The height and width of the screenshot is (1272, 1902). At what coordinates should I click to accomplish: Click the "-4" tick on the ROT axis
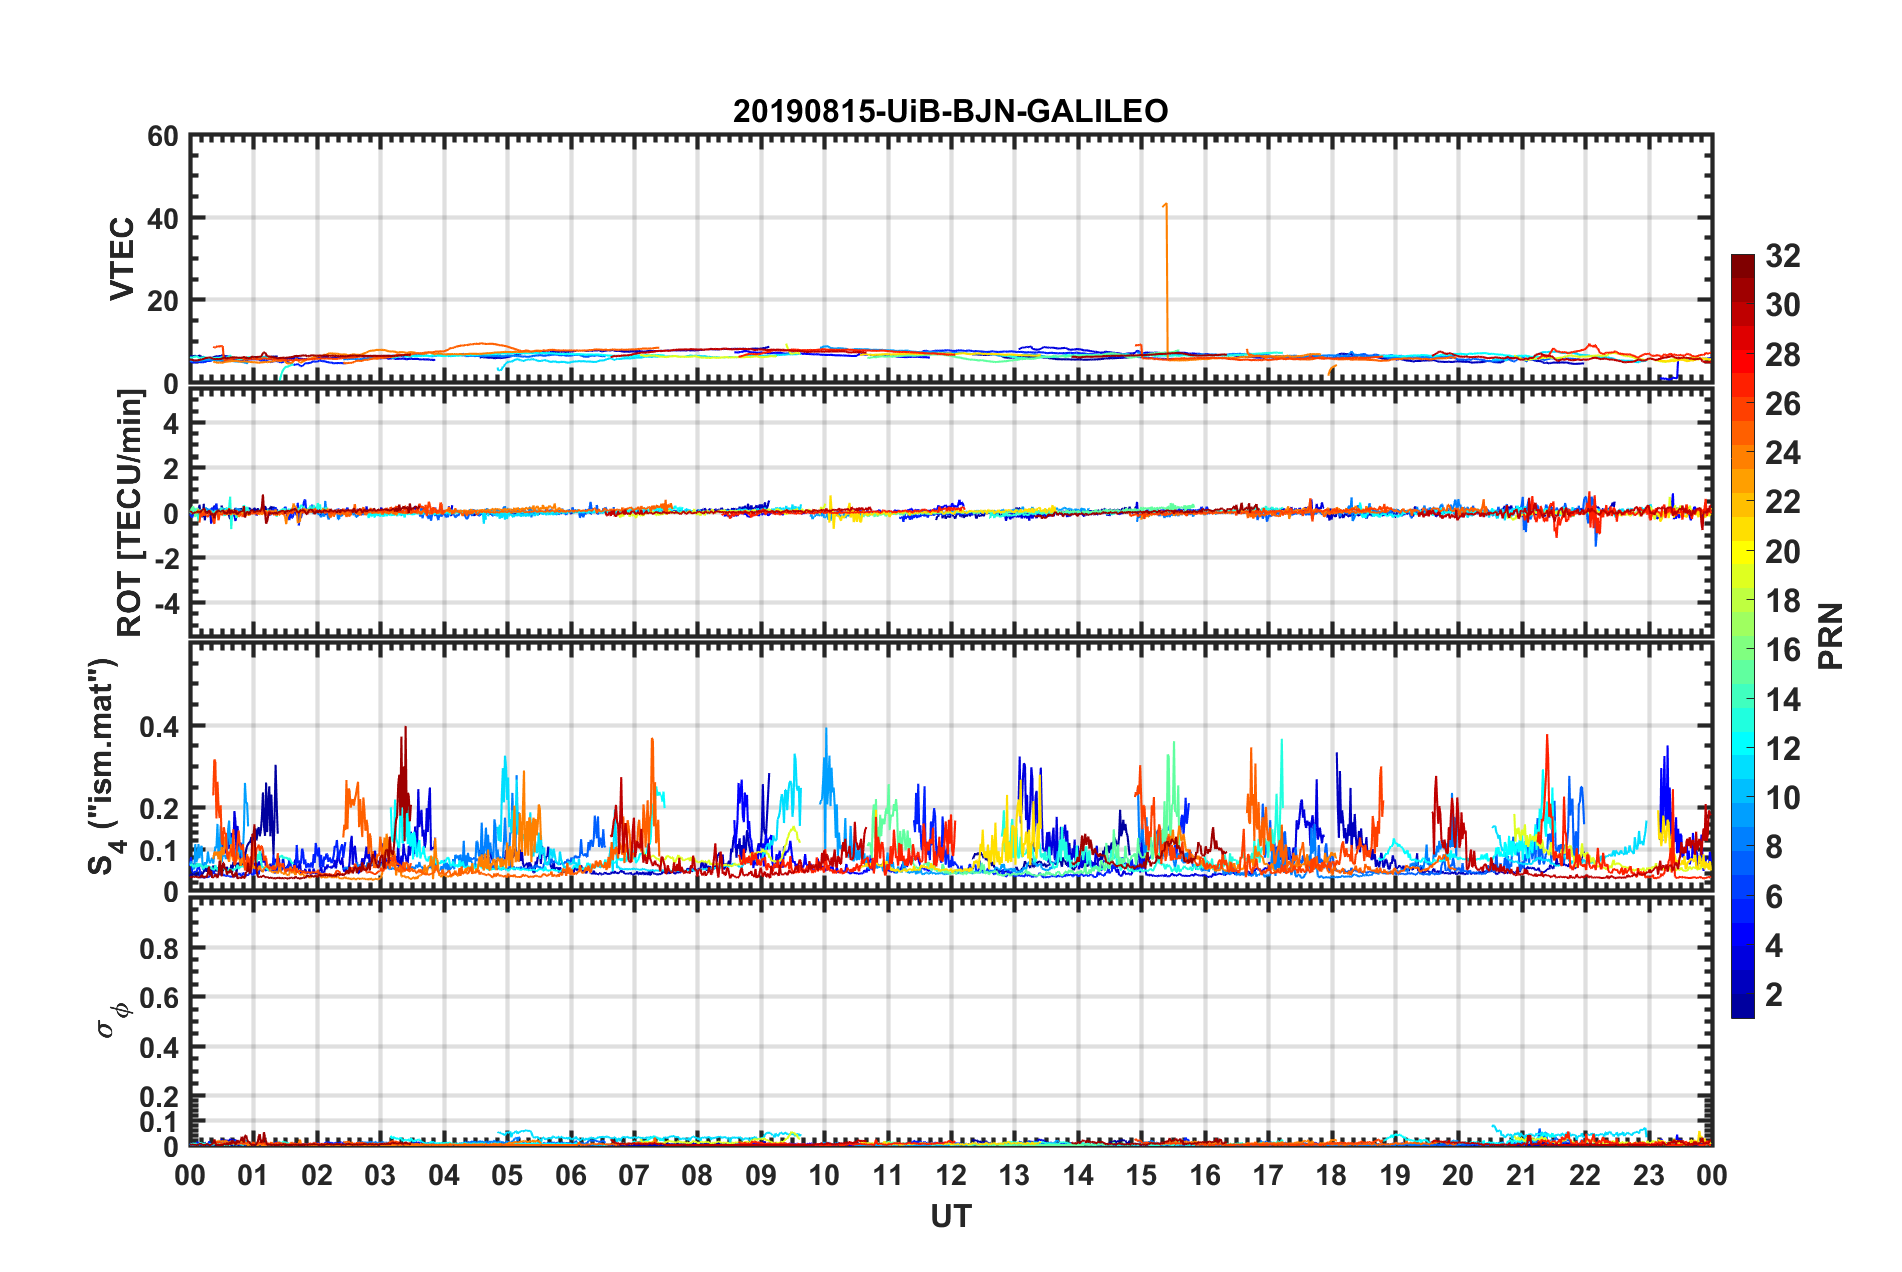click(x=167, y=603)
